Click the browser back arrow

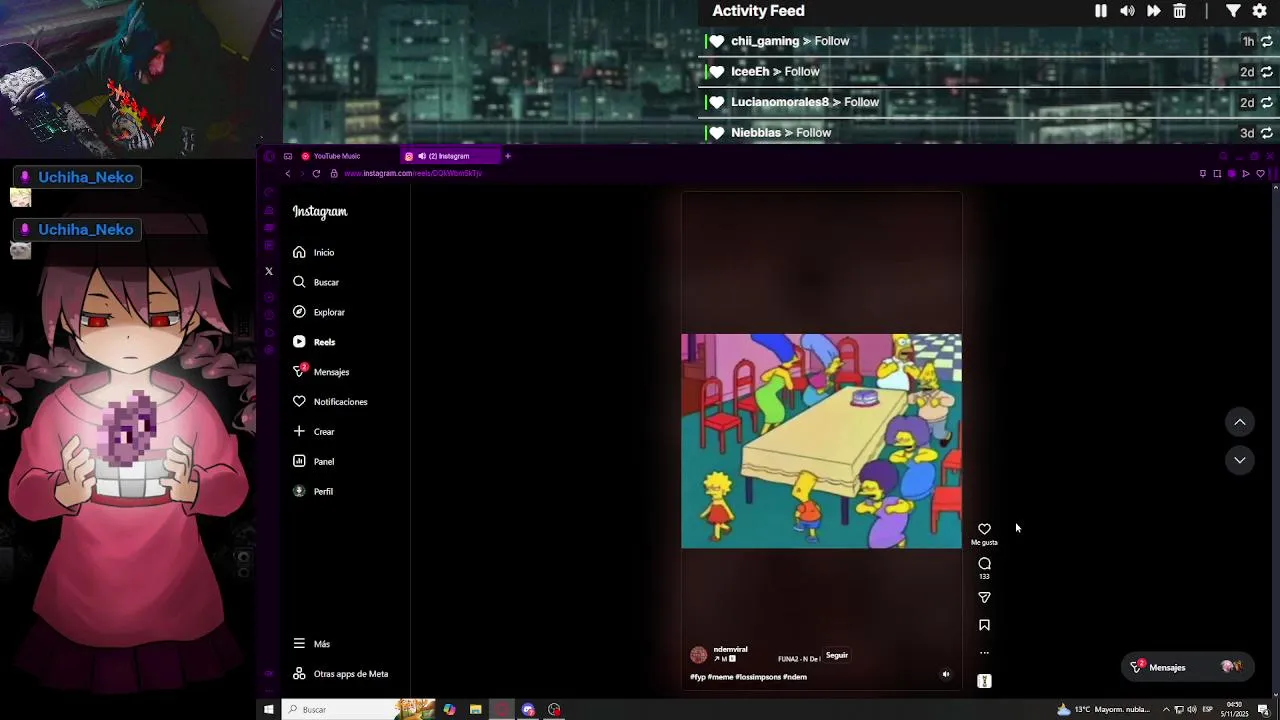288,174
